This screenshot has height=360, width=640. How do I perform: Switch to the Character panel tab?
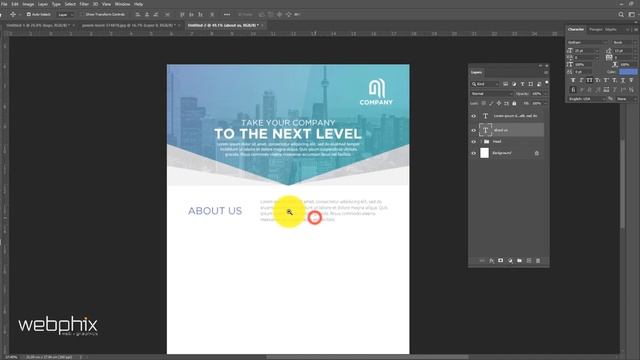(x=576, y=29)
